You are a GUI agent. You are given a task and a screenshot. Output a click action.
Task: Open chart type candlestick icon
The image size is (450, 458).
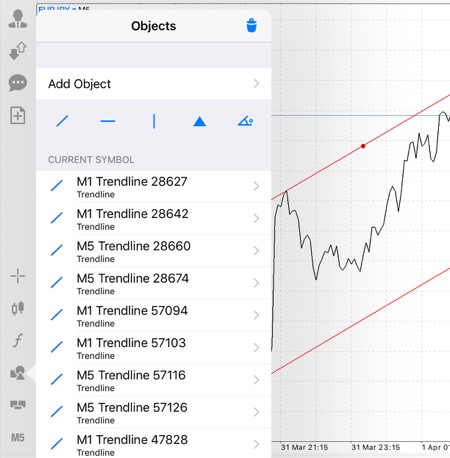[x=18, y=308]
